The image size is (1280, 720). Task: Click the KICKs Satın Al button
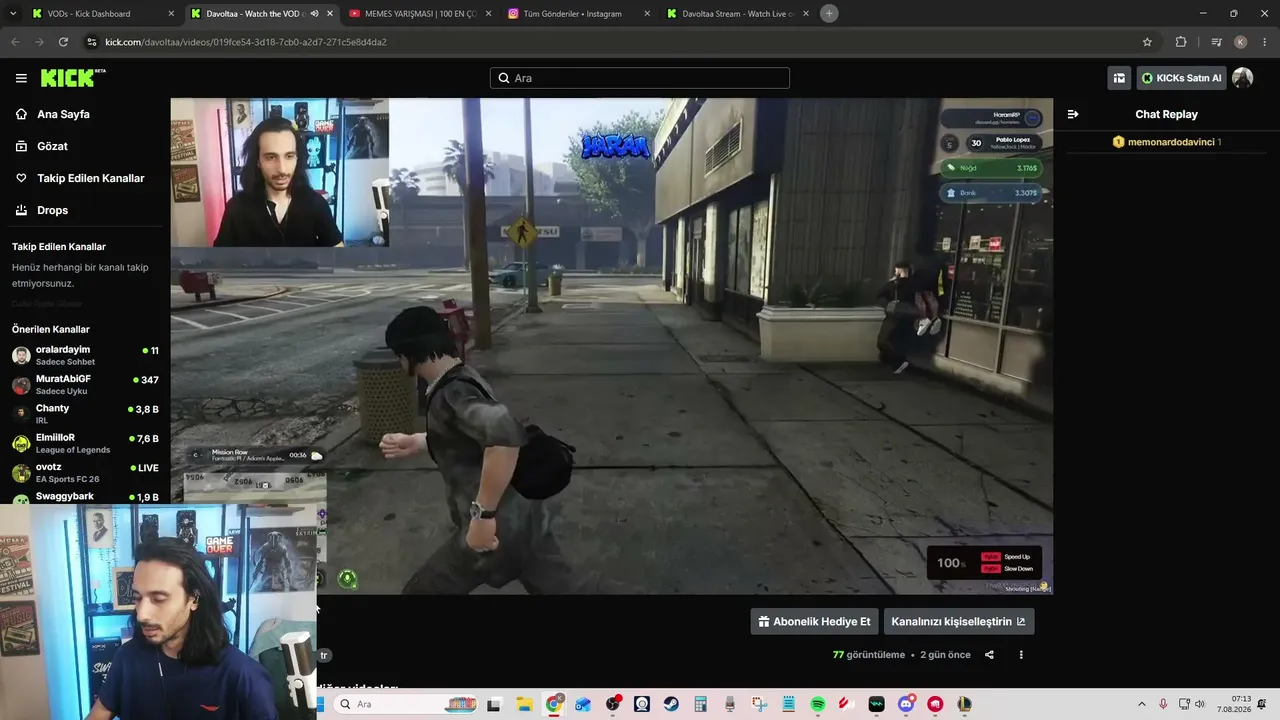tap(1181, 78)
